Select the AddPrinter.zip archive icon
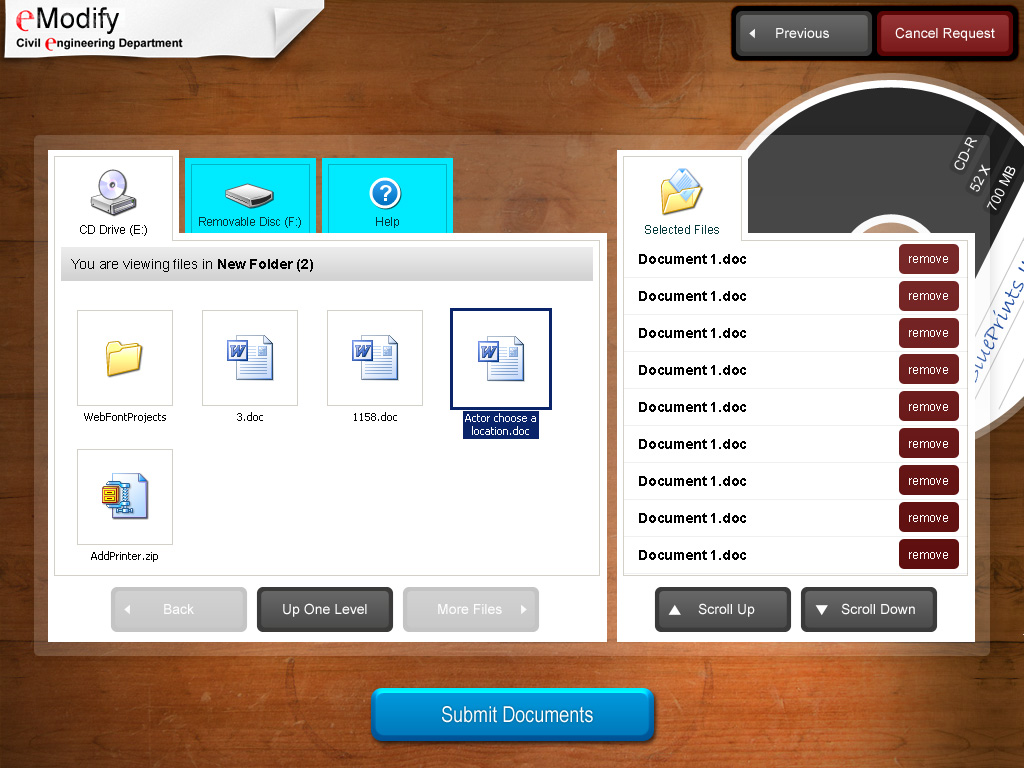Image resolution: width=1024 pixels, height=768 pixels. pos(125,496)
